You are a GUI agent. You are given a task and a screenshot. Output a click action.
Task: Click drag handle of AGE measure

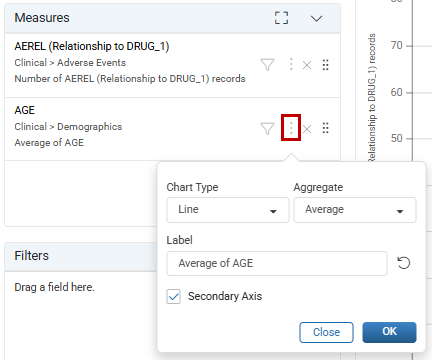pos(326,128)
